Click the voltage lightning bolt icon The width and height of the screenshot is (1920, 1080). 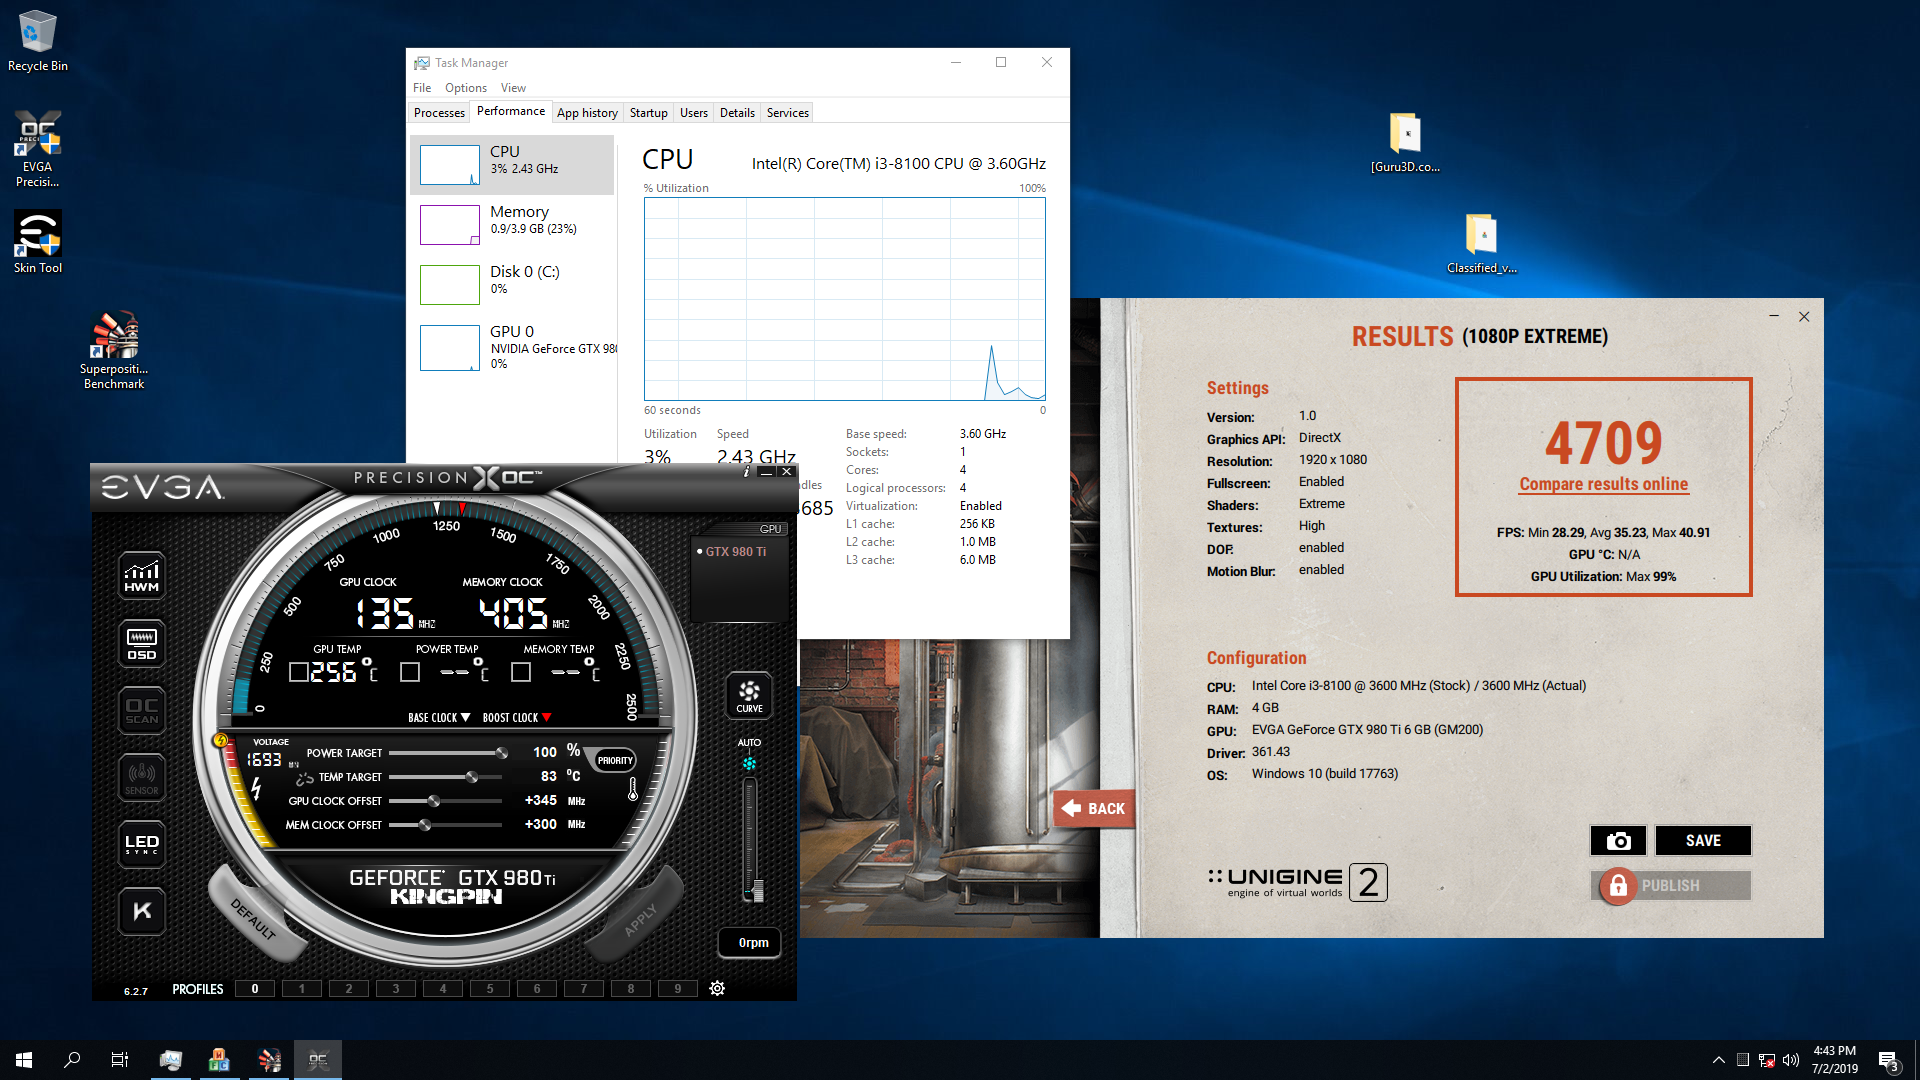[256, 789]
